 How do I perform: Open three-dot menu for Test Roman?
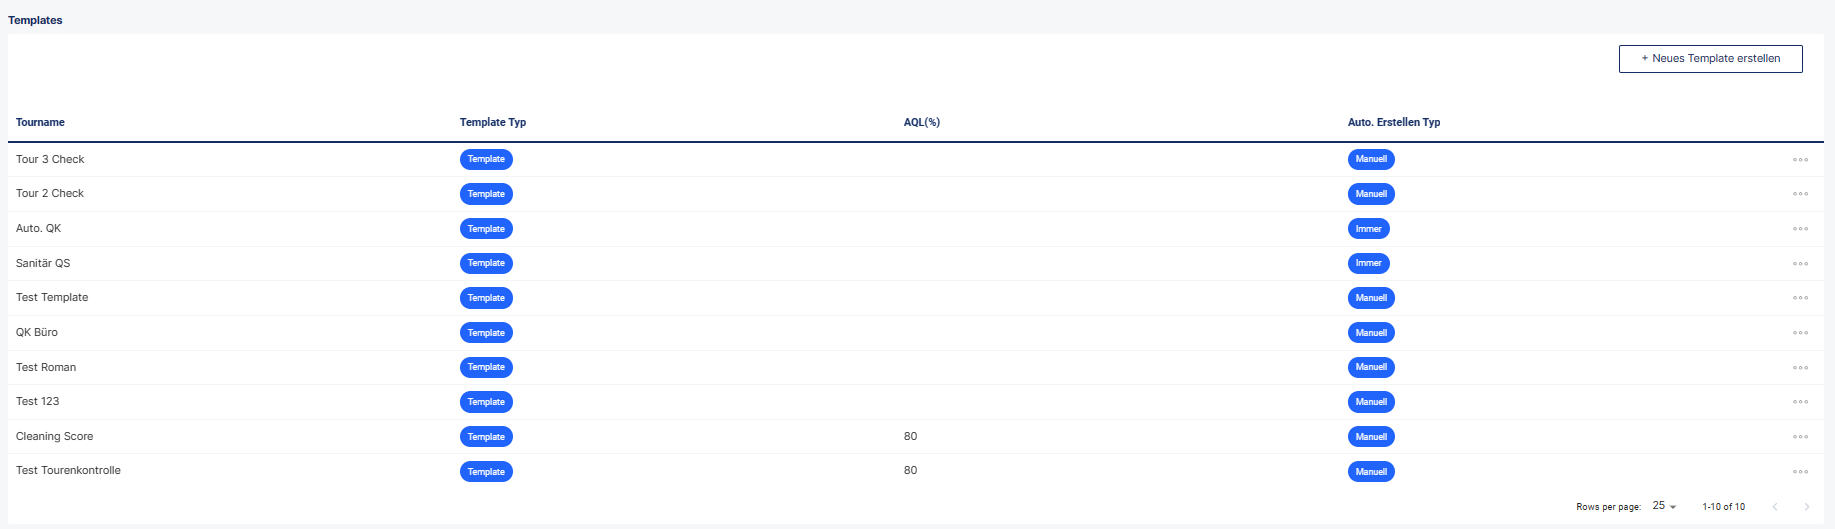pos(1800,368)
